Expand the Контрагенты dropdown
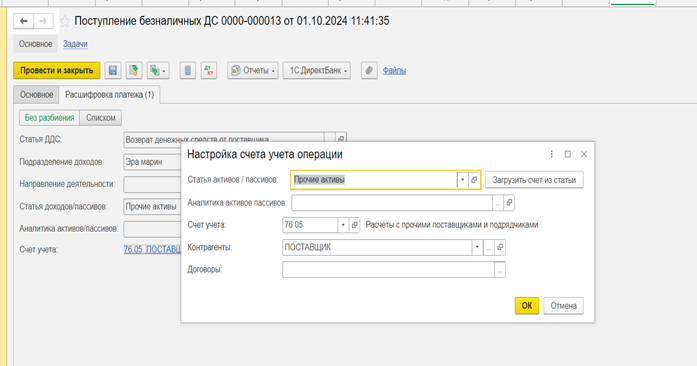 point(477,247)
